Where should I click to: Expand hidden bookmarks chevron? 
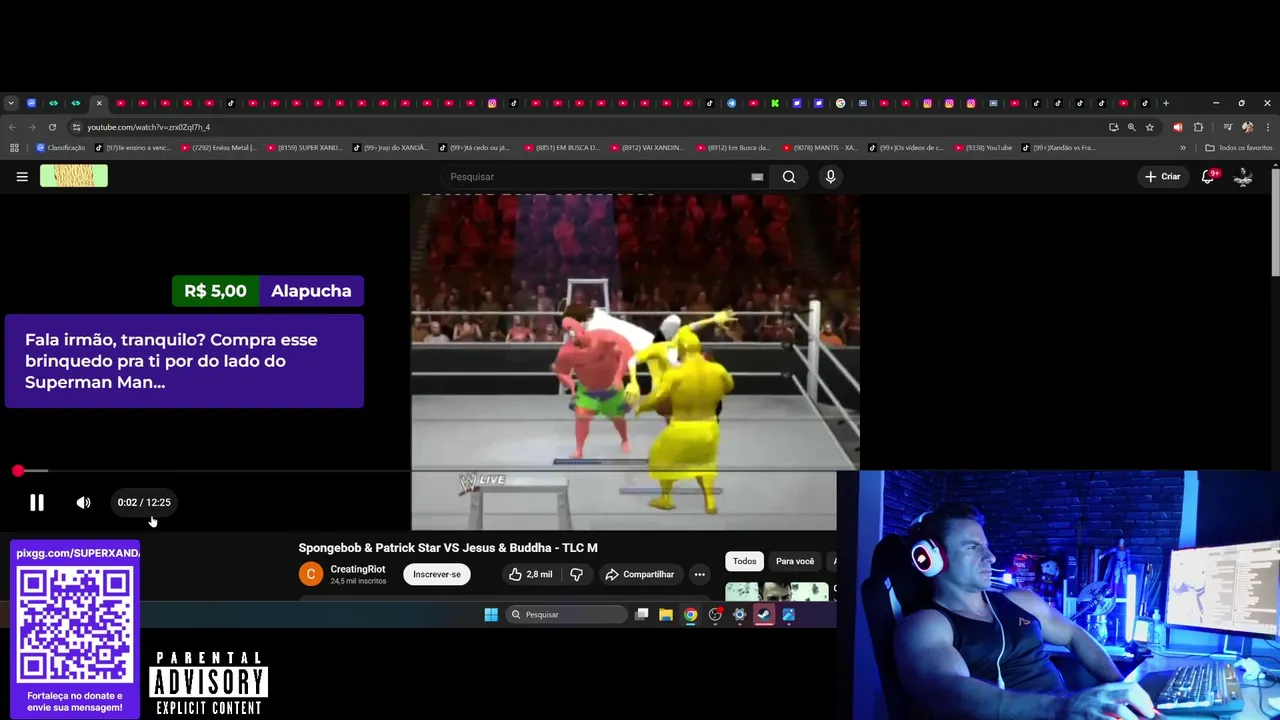pos(1183,148)
